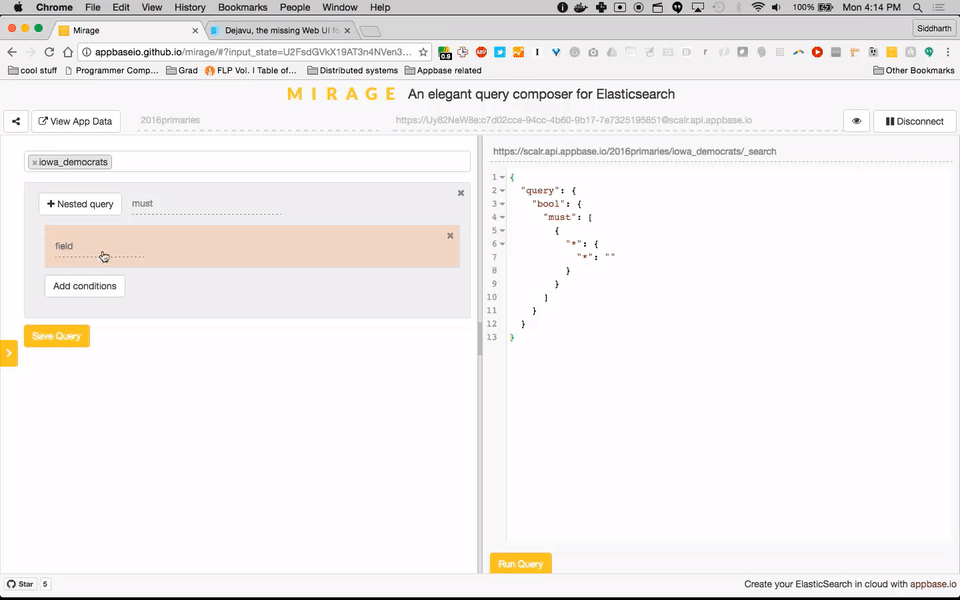960x600 pixels.
Task: Collapse the "query" fold on line 2
Action: tap(502, 191)
